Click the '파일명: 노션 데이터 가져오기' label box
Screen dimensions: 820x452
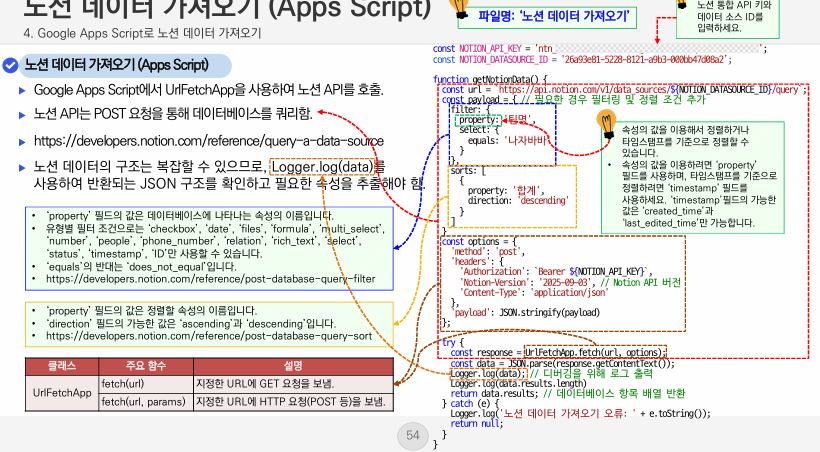[547, 17]
